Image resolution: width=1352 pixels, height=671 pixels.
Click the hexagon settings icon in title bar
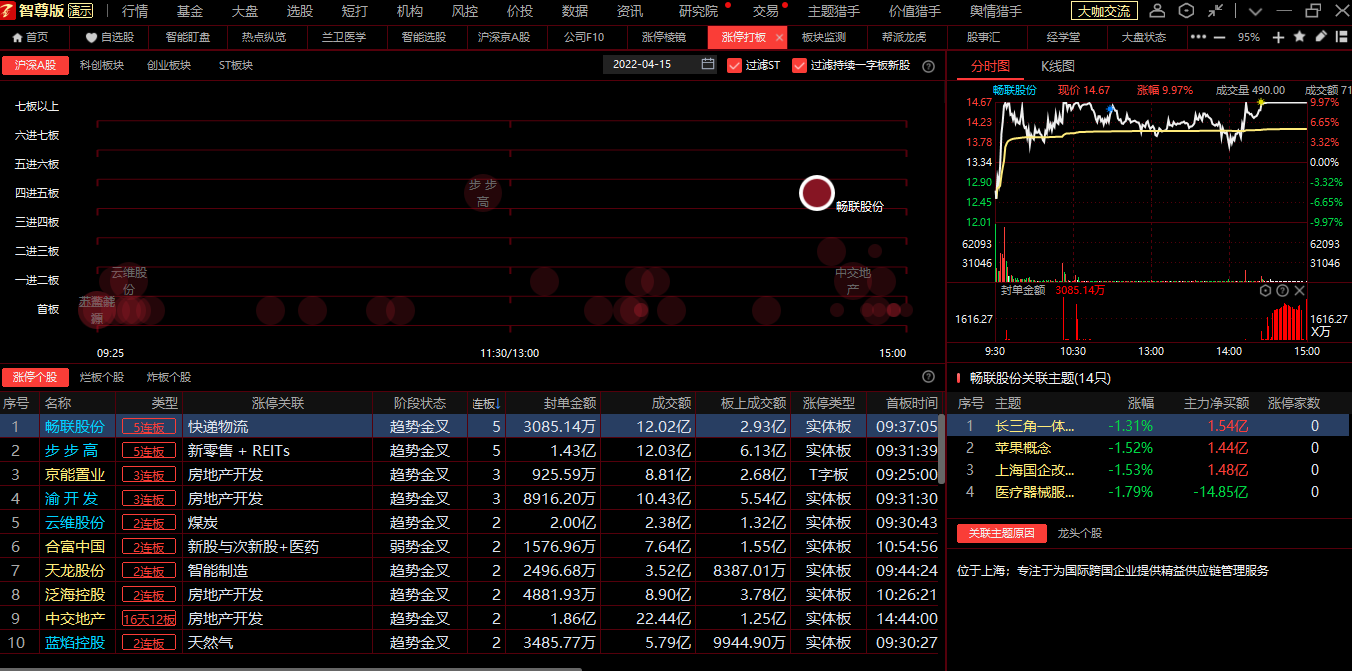coord(1186,11)
